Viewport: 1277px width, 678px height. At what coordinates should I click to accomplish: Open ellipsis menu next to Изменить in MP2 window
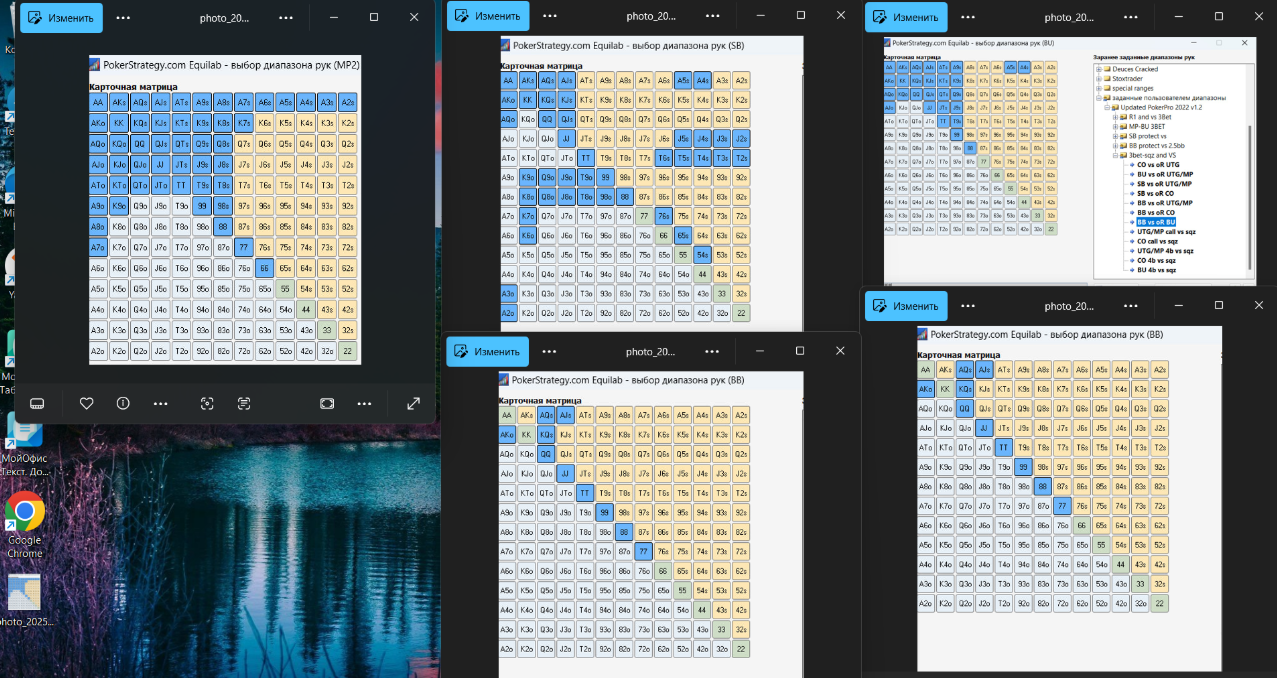click(123, 17)
